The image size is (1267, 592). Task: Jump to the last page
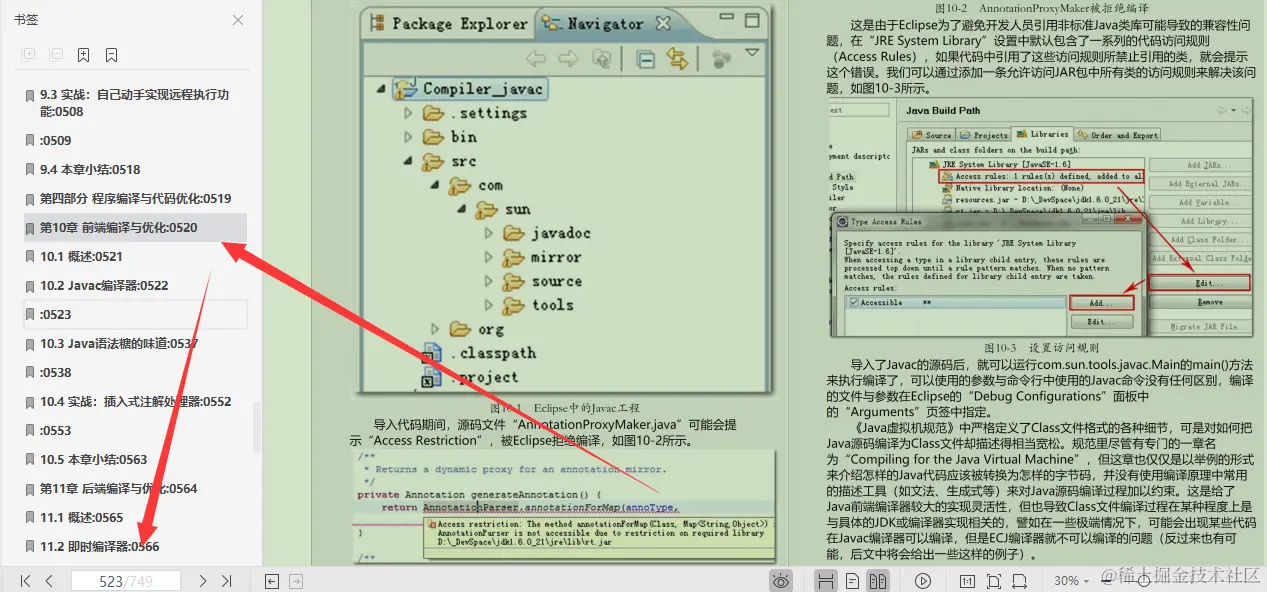pos(227,580)
